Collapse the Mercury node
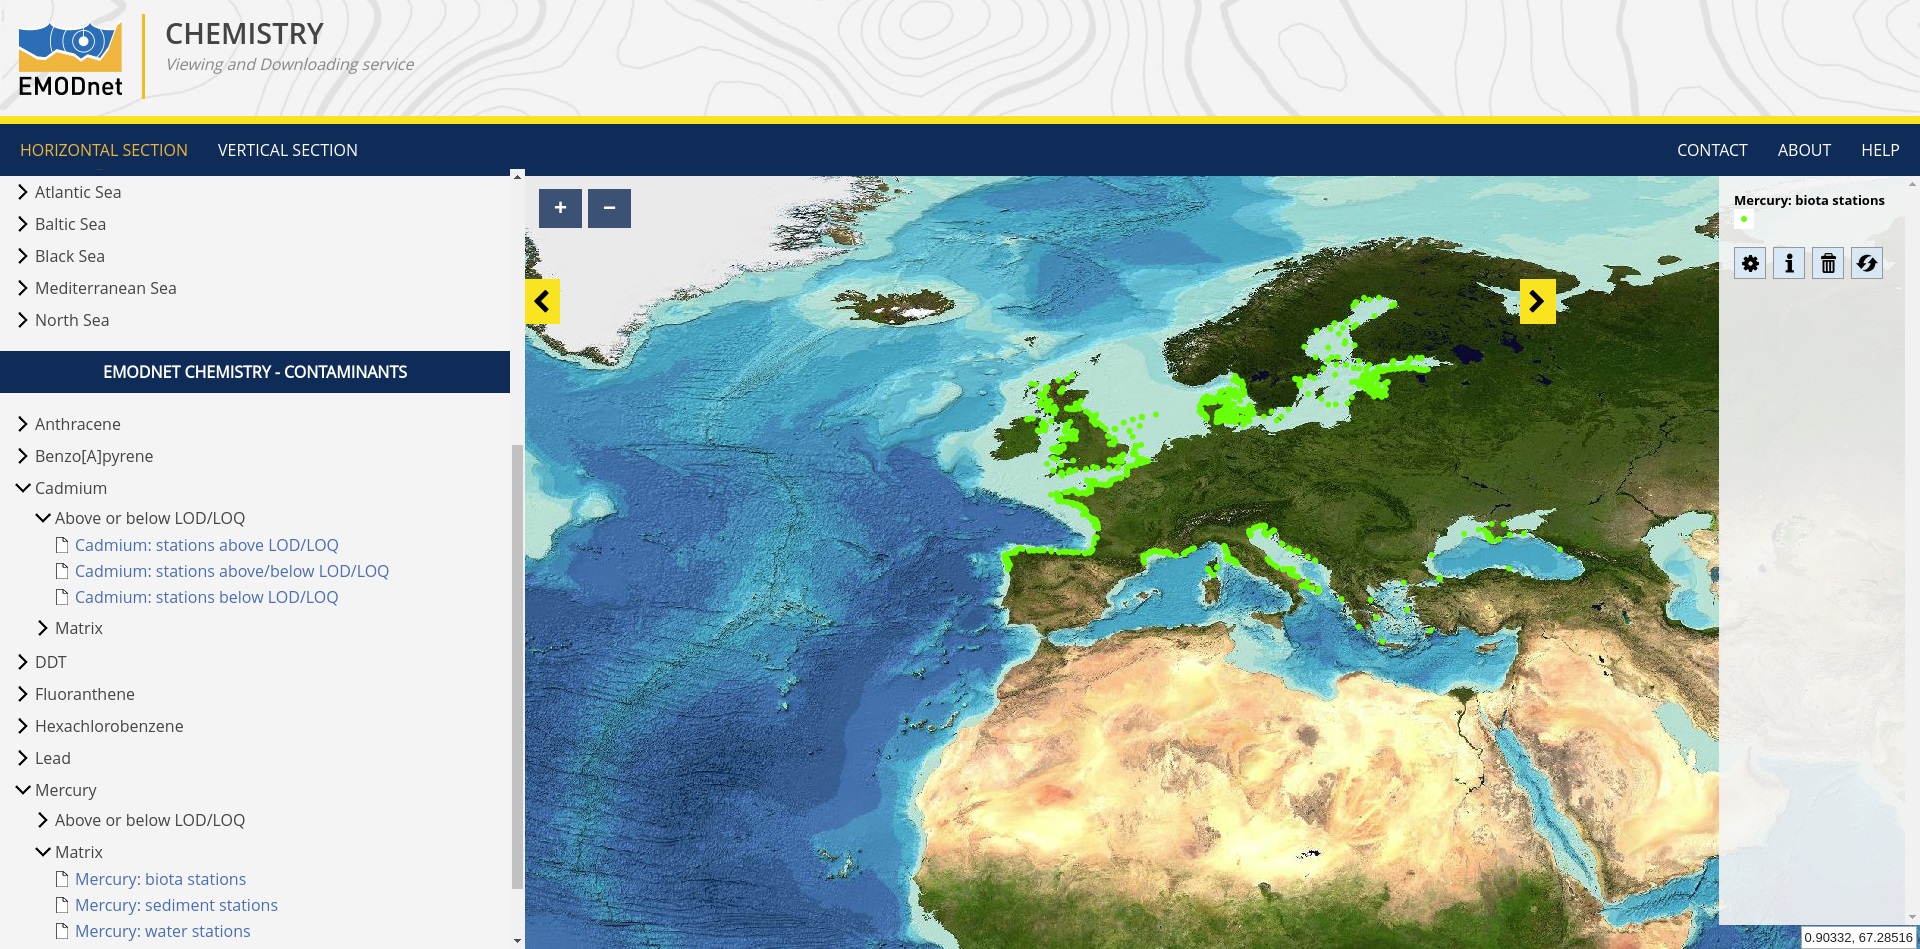Viewport: 1920px width, 949px height. click(x=23, y=790)
